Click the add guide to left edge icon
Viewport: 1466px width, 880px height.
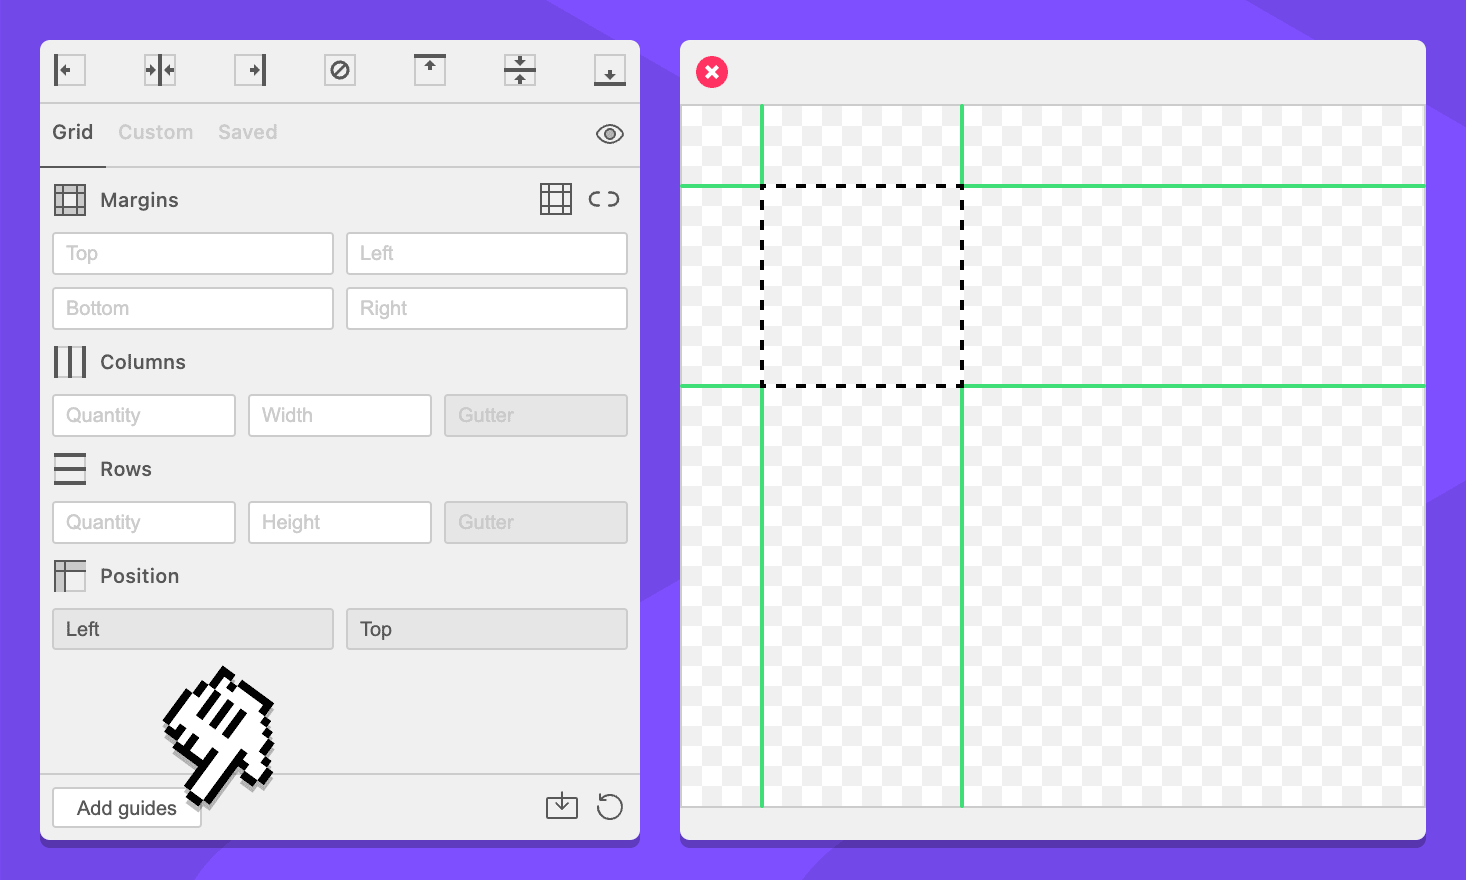[x=69, y=70]
